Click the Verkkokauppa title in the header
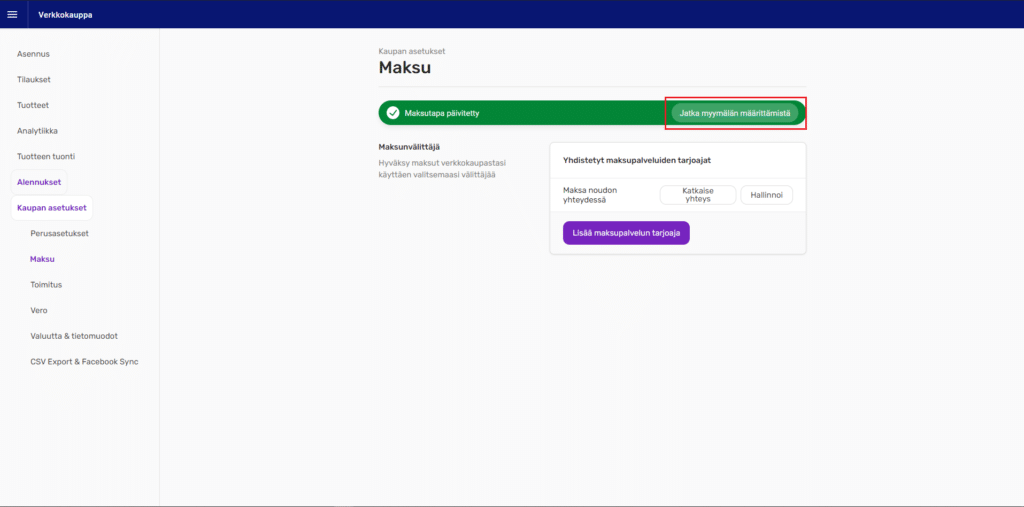Image resolution: width=1024 pixels, height=507 pixels. [x=65, y=14]
